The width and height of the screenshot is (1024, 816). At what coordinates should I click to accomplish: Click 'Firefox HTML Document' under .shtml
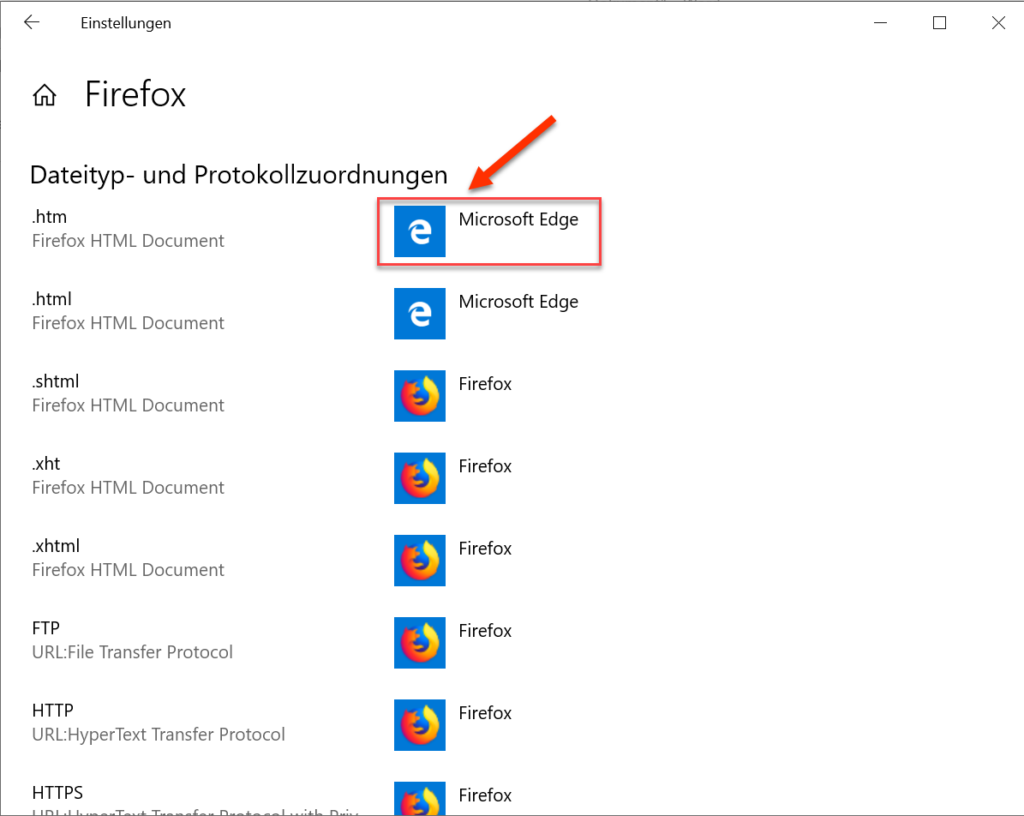click(x=128, y=405)
